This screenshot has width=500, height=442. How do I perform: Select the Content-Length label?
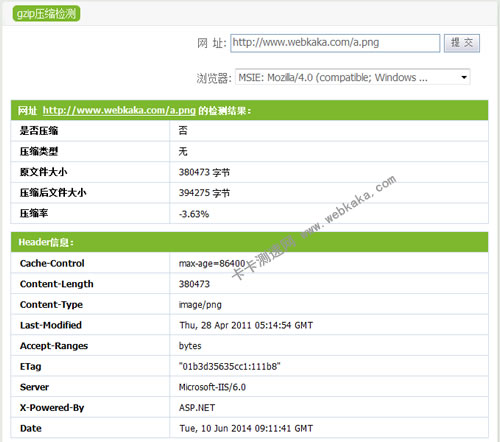(x=57, y=284)
